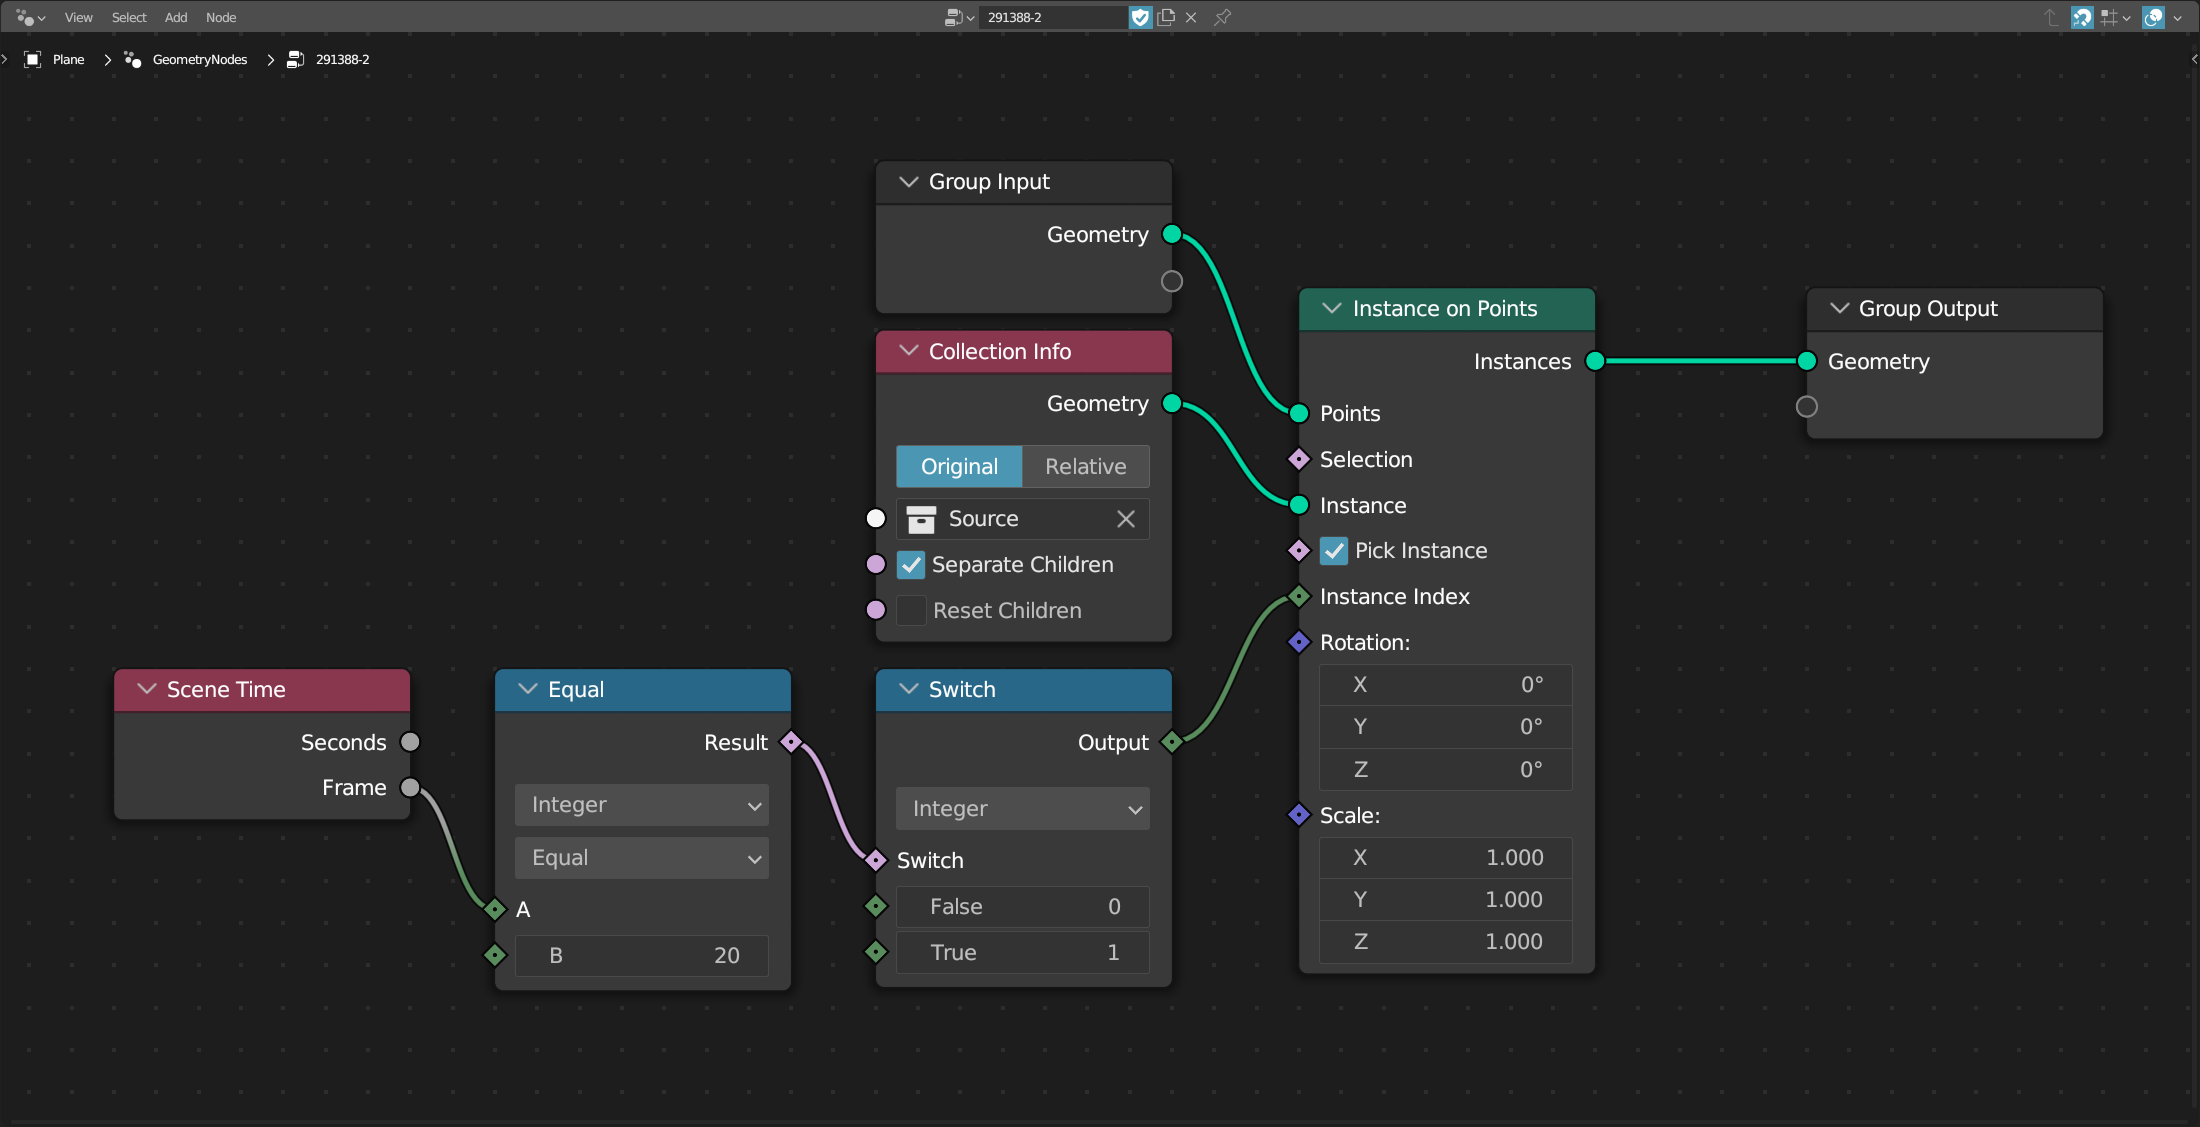Toggle the Pick Instance checkbox
Viewport: 2200px width, 1127px height.
tap(1334, 551)
